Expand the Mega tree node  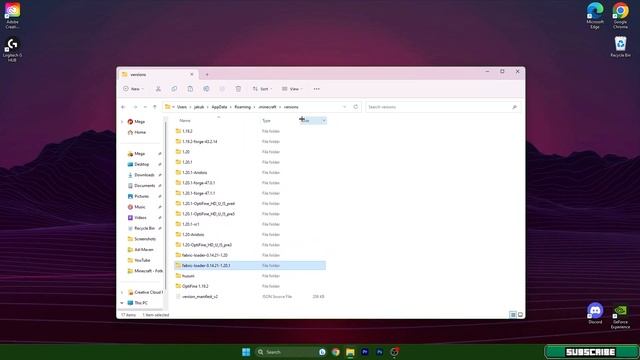click(122, 122)
